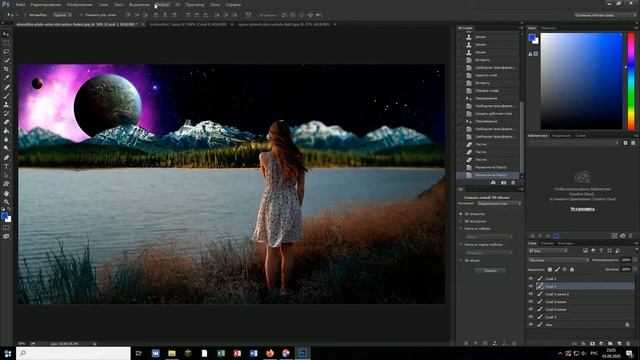Open the Файл menu
The width and height of the screenshot is (640, 360).
point(20,5)
